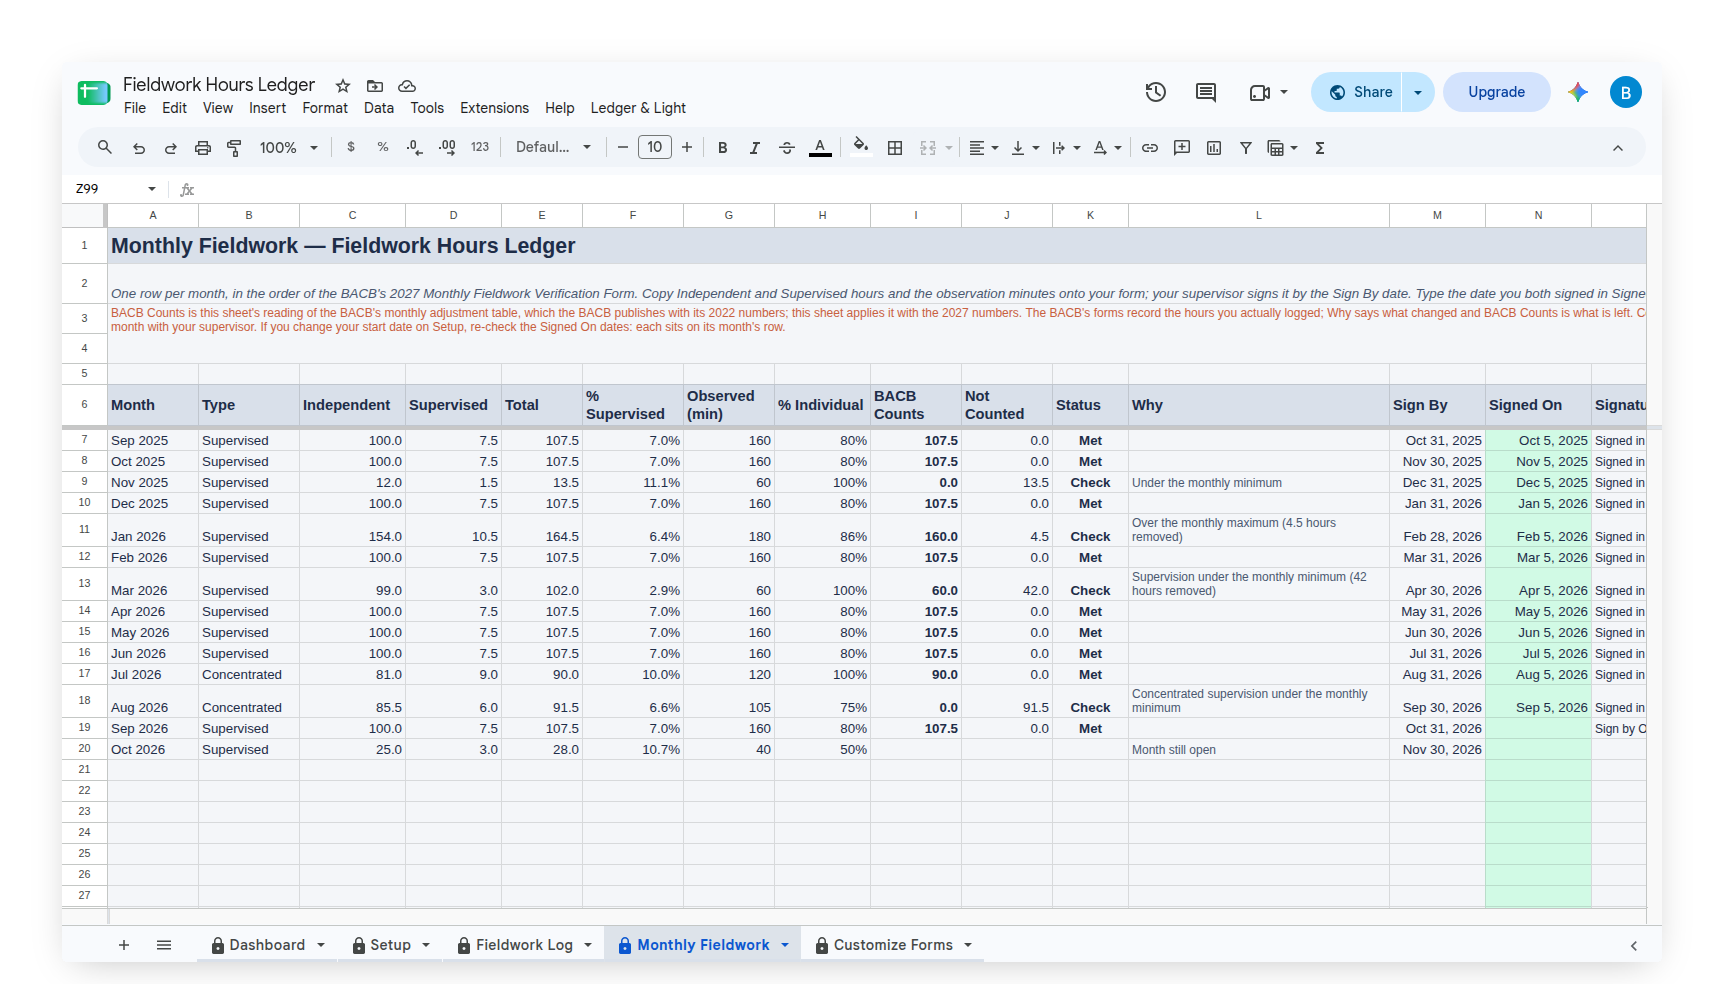Activate the paint format tool
Image resolution: width=1724 pixels, height=984 pixels.
235,148
